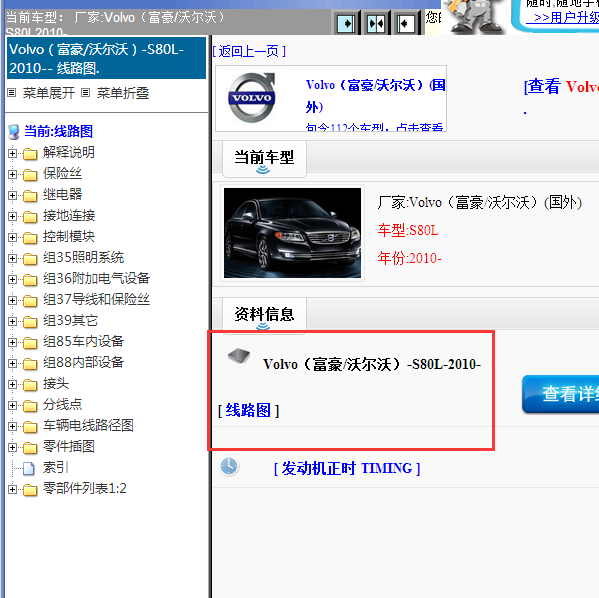The image size is (599, 598).
Task: Expand the 接地连接 tree node
Action: pyautogui.click(x=12, y=216)
